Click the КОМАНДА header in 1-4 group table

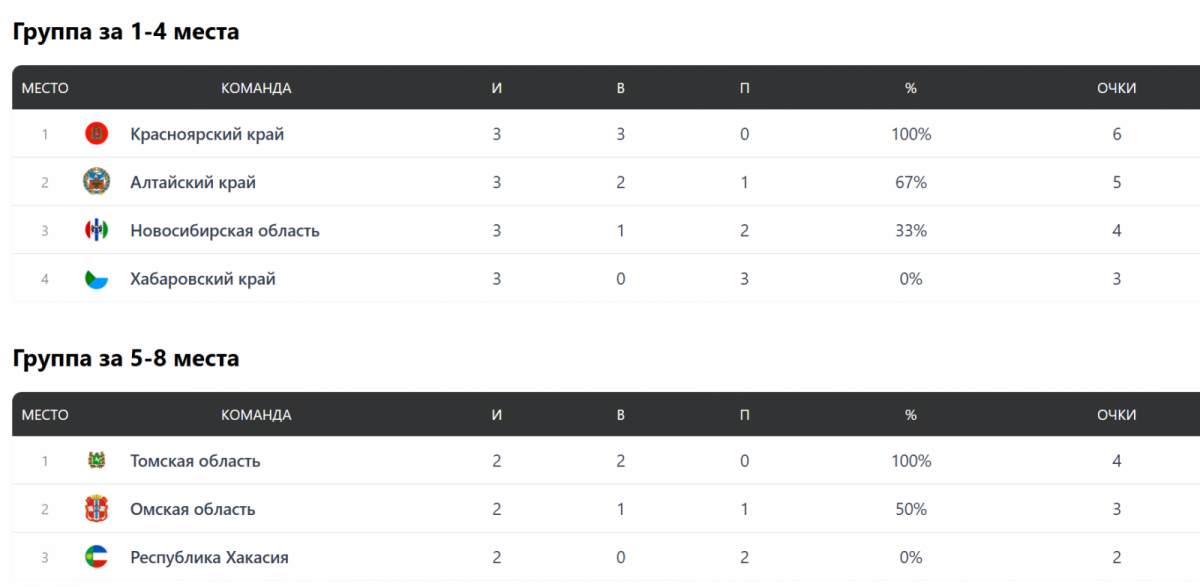tap(256, 88)
